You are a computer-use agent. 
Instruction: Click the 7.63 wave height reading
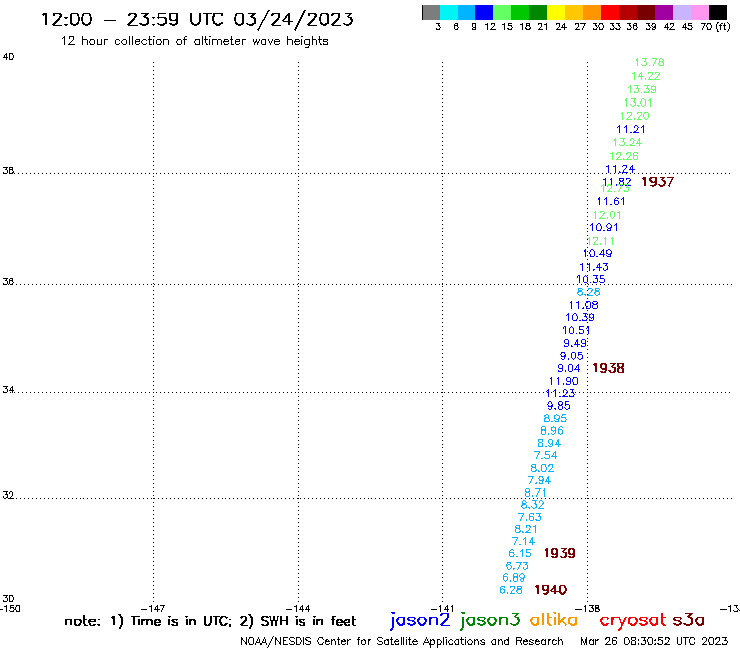(530, 517)
